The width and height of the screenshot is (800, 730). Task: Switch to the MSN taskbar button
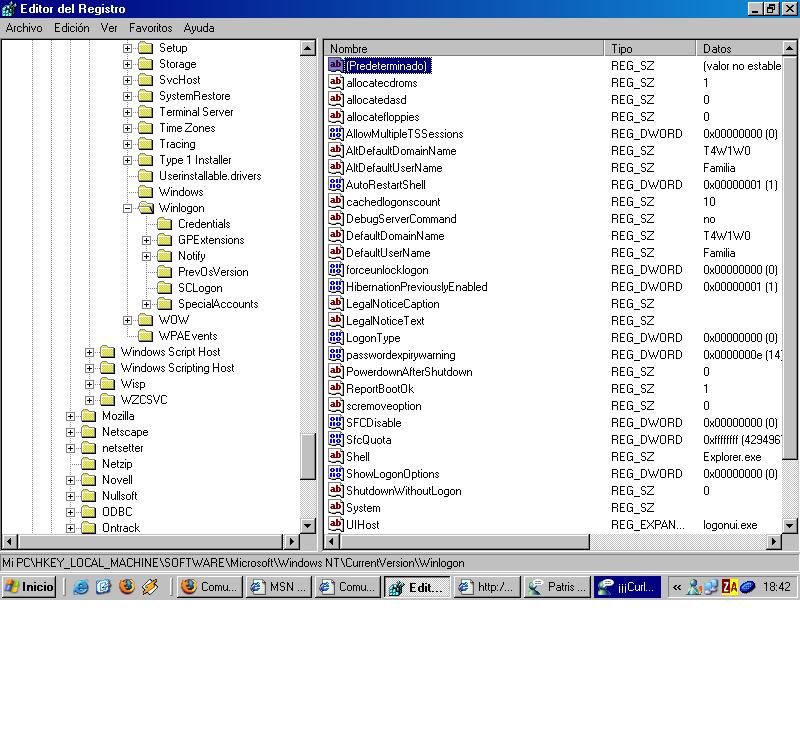pyautogui.click(x=279, y=587)
